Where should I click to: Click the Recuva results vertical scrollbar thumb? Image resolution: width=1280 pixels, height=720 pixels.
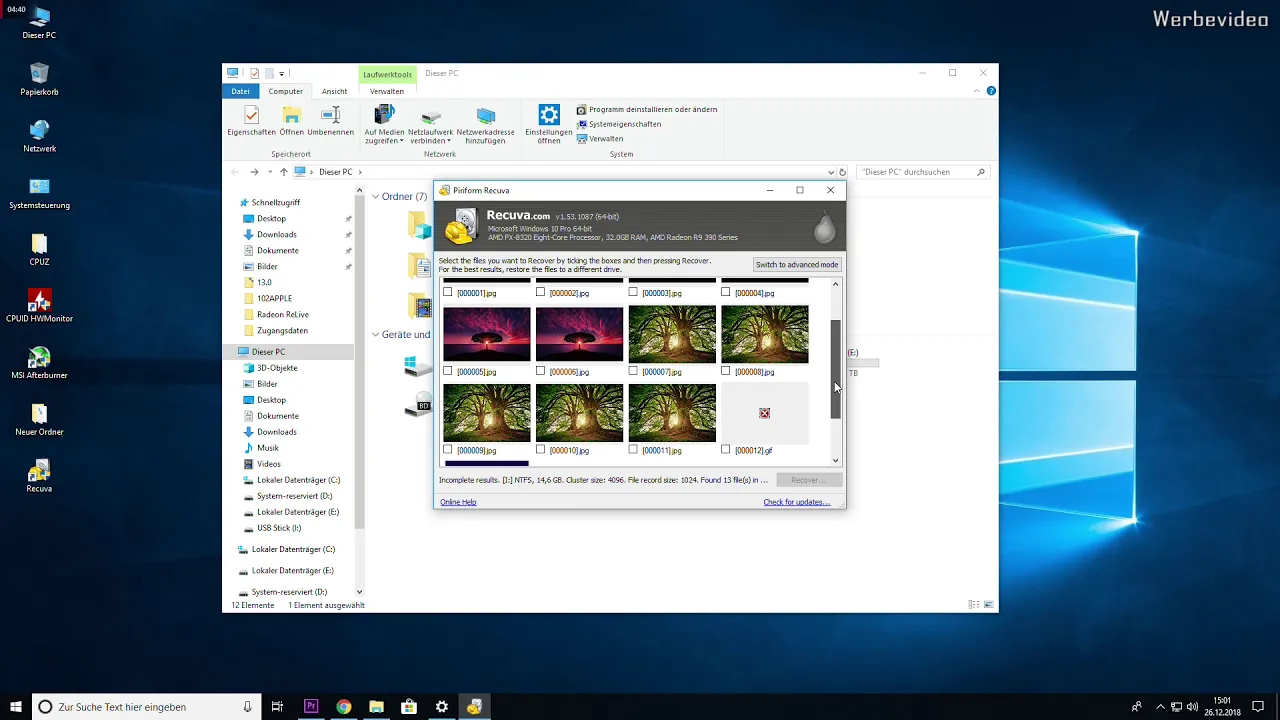tap(836, 369)
